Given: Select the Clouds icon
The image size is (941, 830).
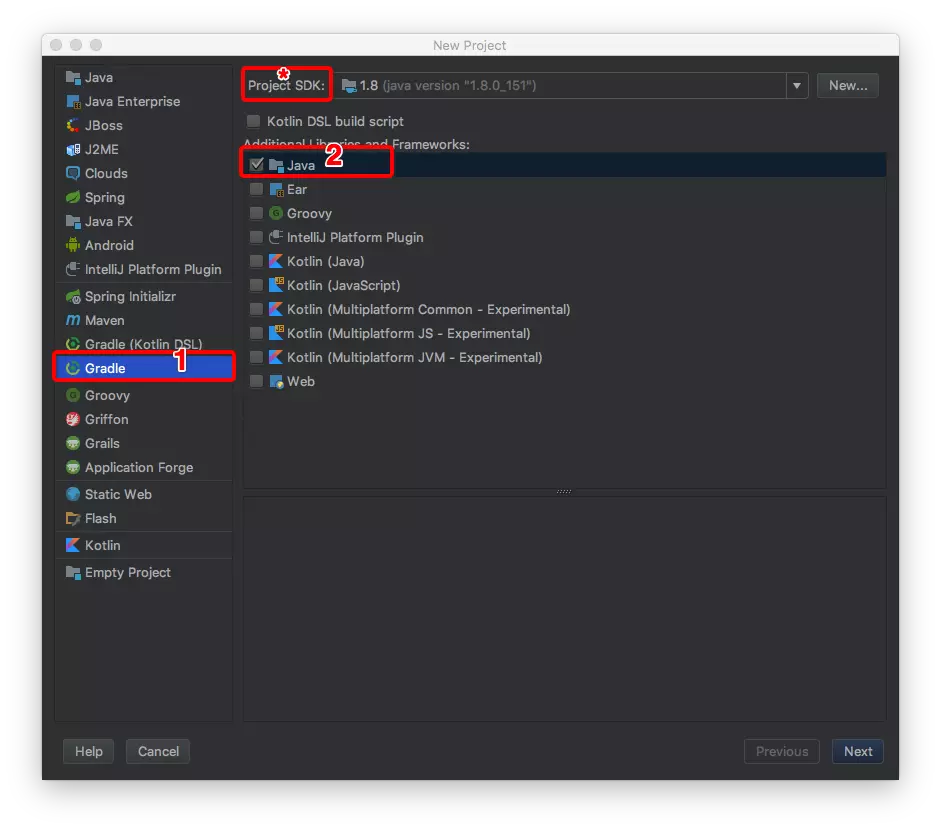Looking at the screenshot, I should [x=73, y=173].
